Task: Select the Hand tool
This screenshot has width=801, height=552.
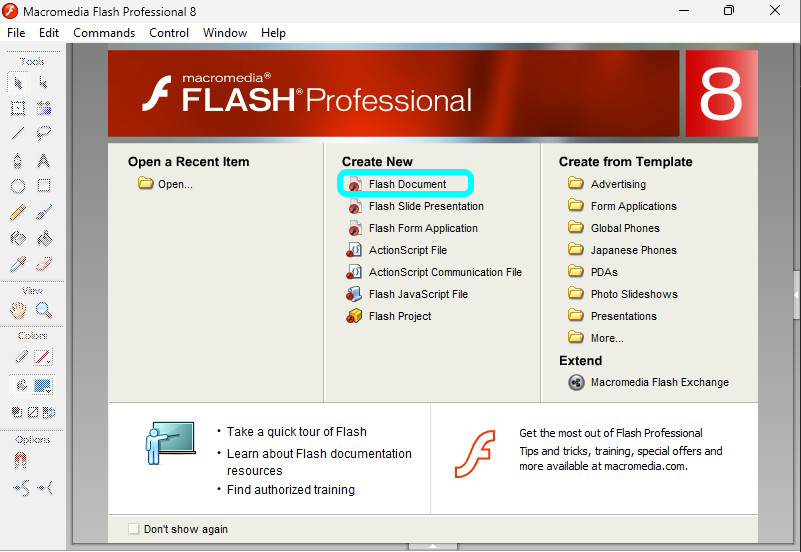Action: 18,310
